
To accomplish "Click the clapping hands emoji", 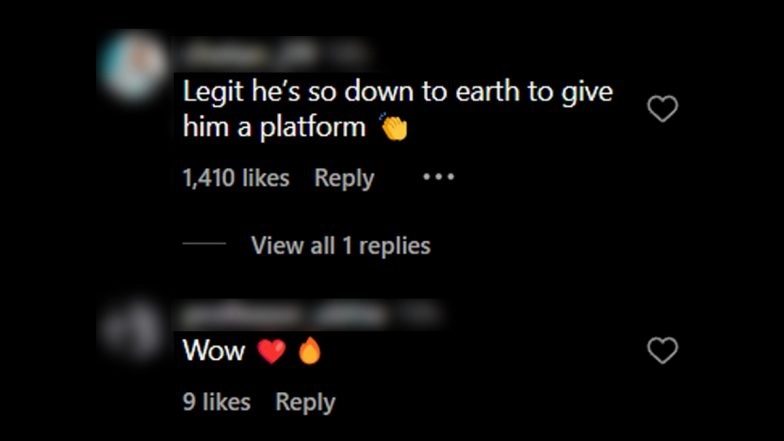I will coord(394,126).
